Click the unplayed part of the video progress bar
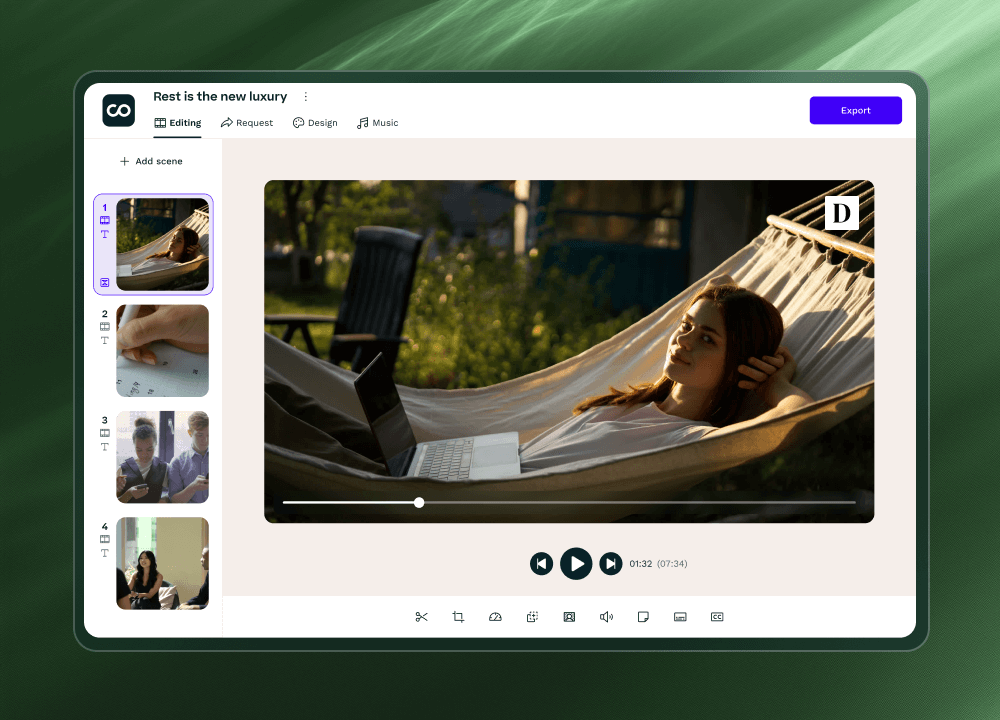Viewport: 1000px width, 720px height. pos(640,503)
